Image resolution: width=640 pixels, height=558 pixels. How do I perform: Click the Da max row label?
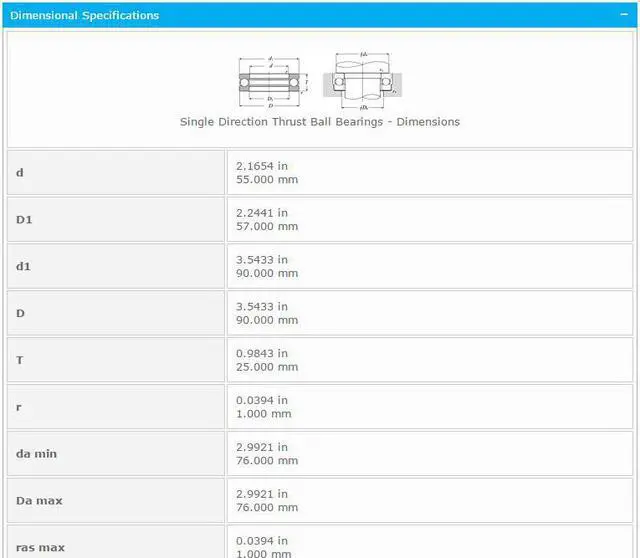pos(38,501)
